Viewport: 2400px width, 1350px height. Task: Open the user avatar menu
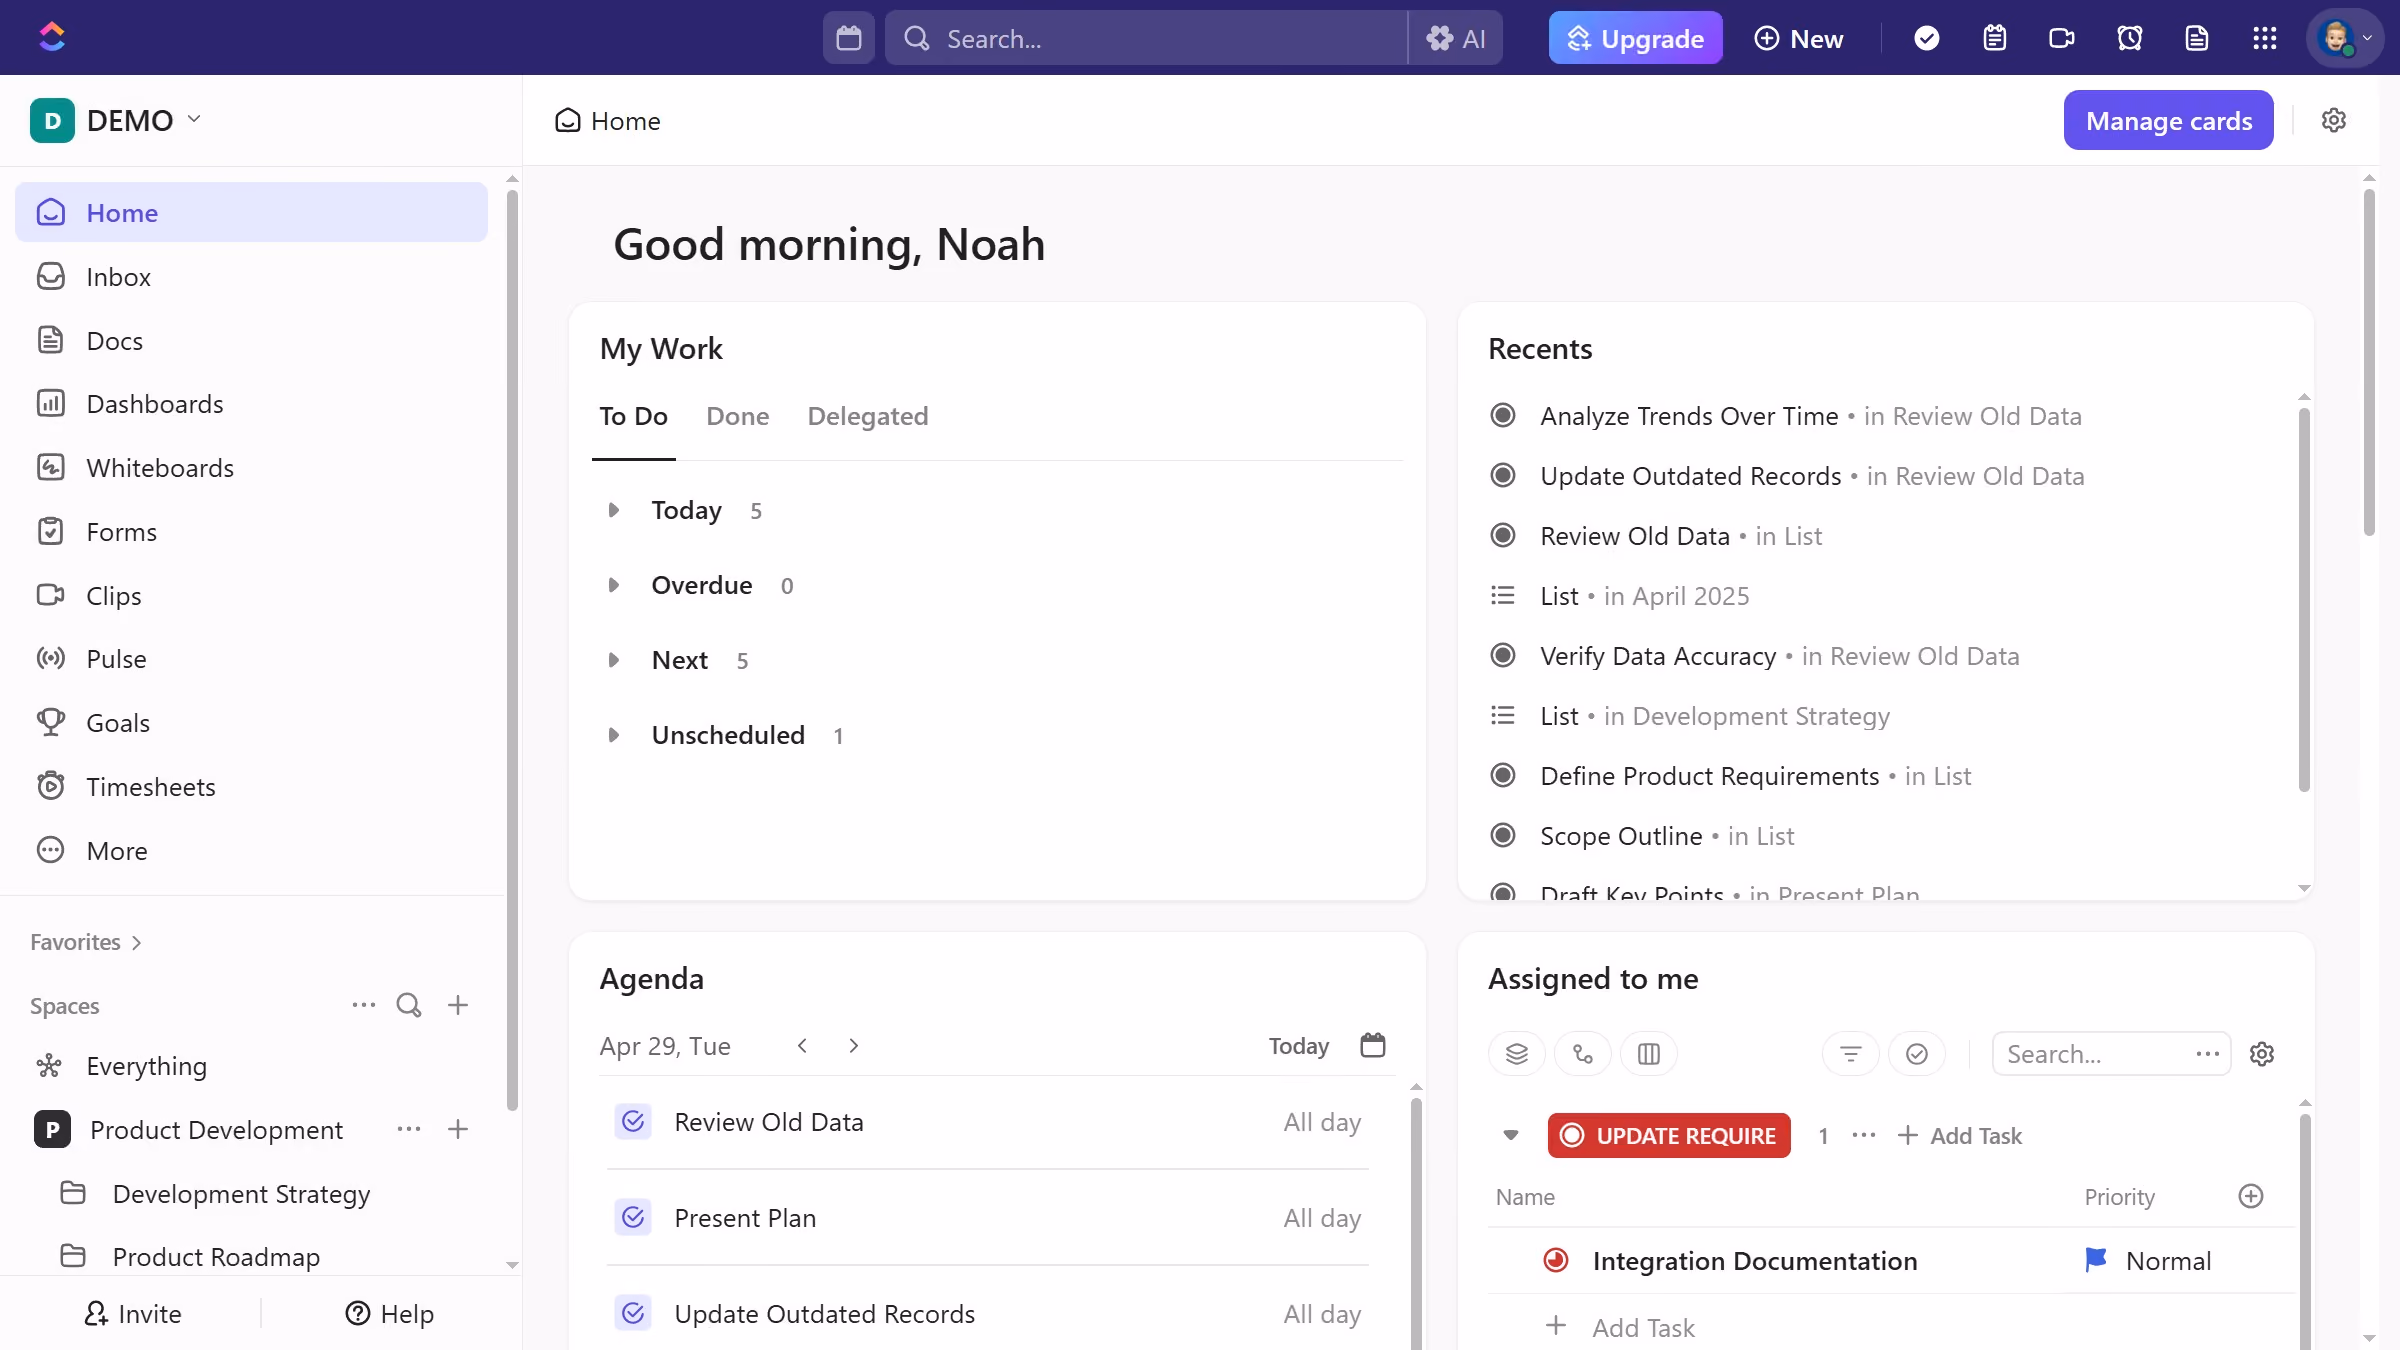(x=2345, y=38)
